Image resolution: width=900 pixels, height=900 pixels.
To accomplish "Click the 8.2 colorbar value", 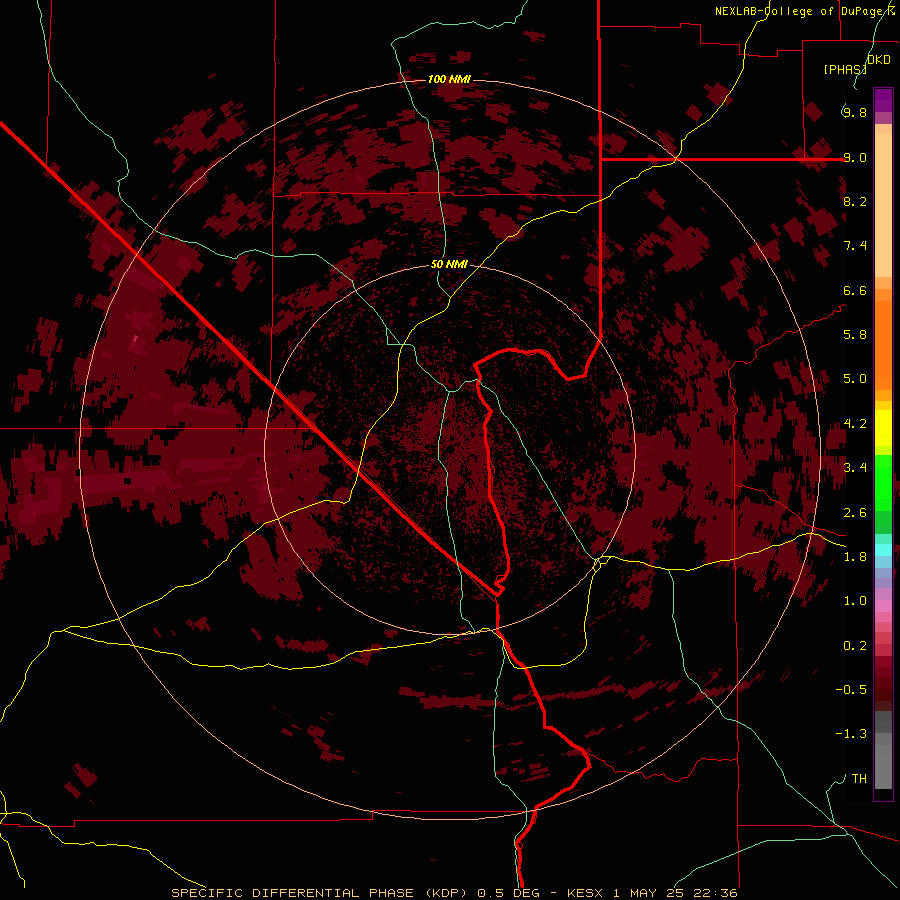I will click(x=855, y=201).
